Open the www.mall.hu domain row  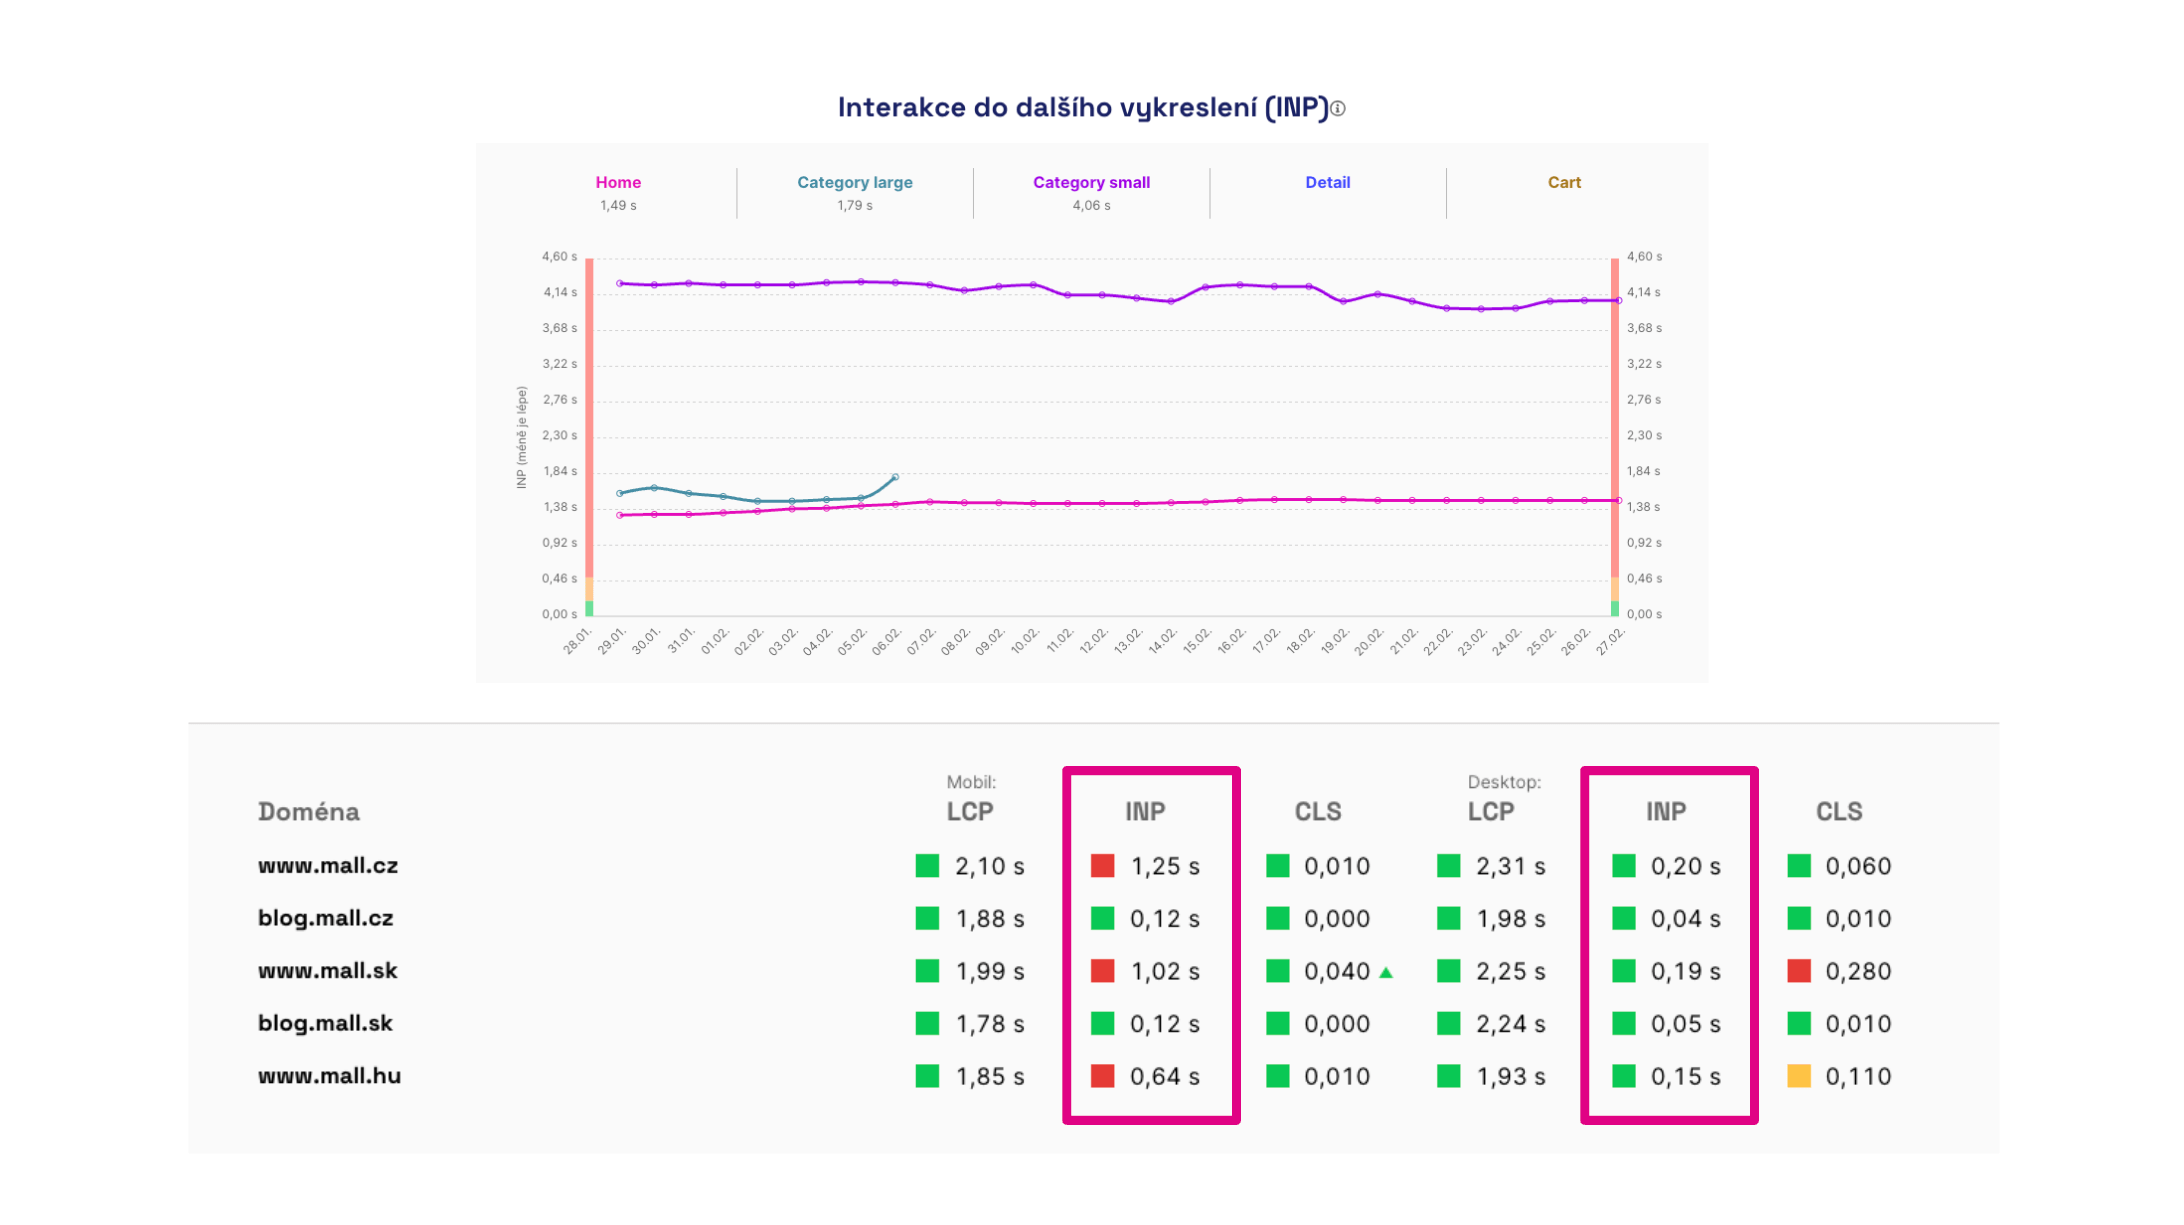tap(329, 1076)
